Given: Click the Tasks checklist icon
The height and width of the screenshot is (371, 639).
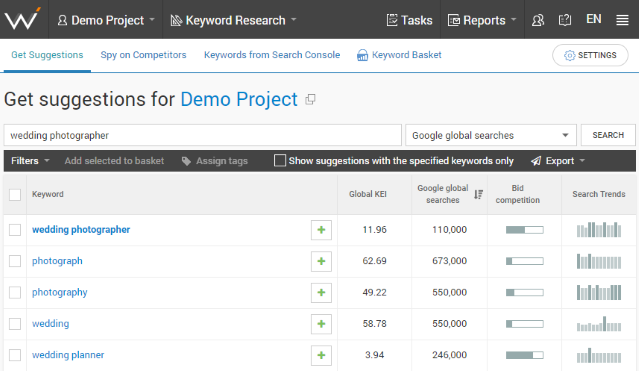Looking at the screenshot, I should 392,20.
